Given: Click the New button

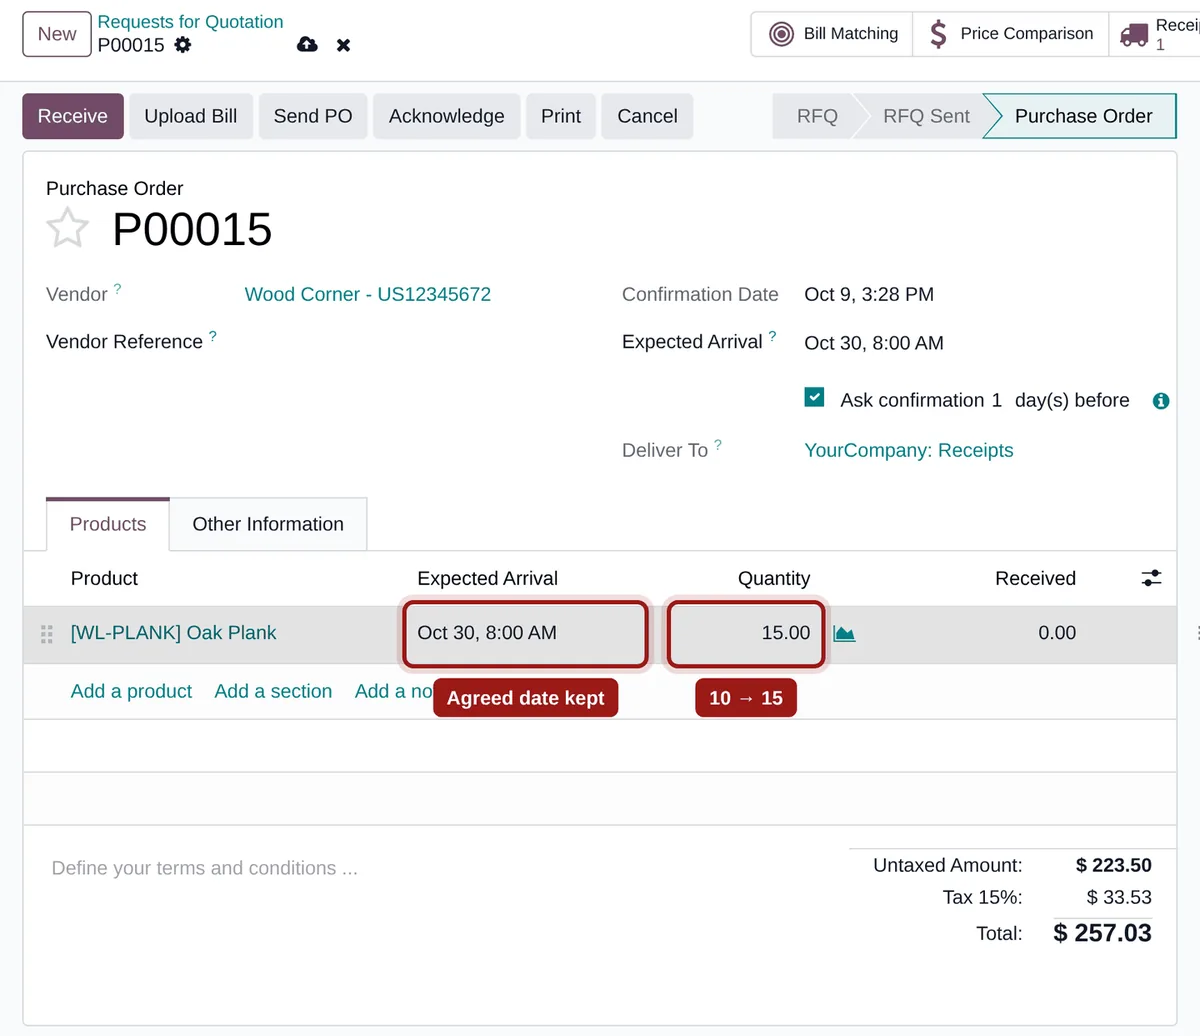Looking at the screenshot, I should pyautogui.click(x=57, y=34).
